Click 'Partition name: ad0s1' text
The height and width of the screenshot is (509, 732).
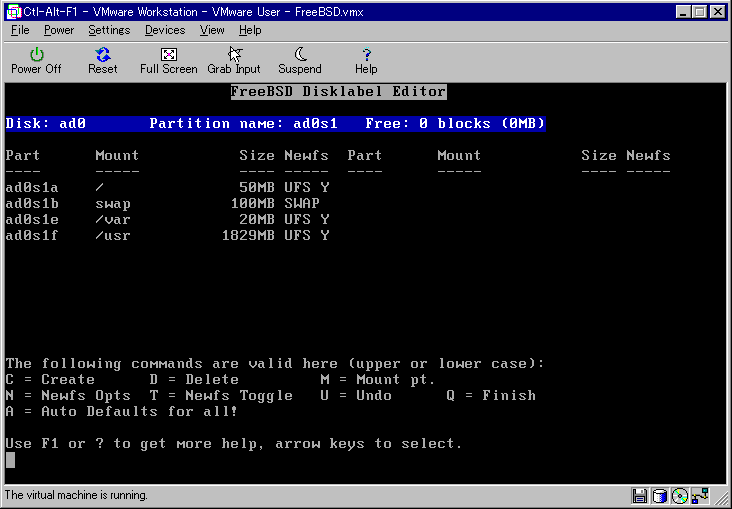(x=243, y=124)
